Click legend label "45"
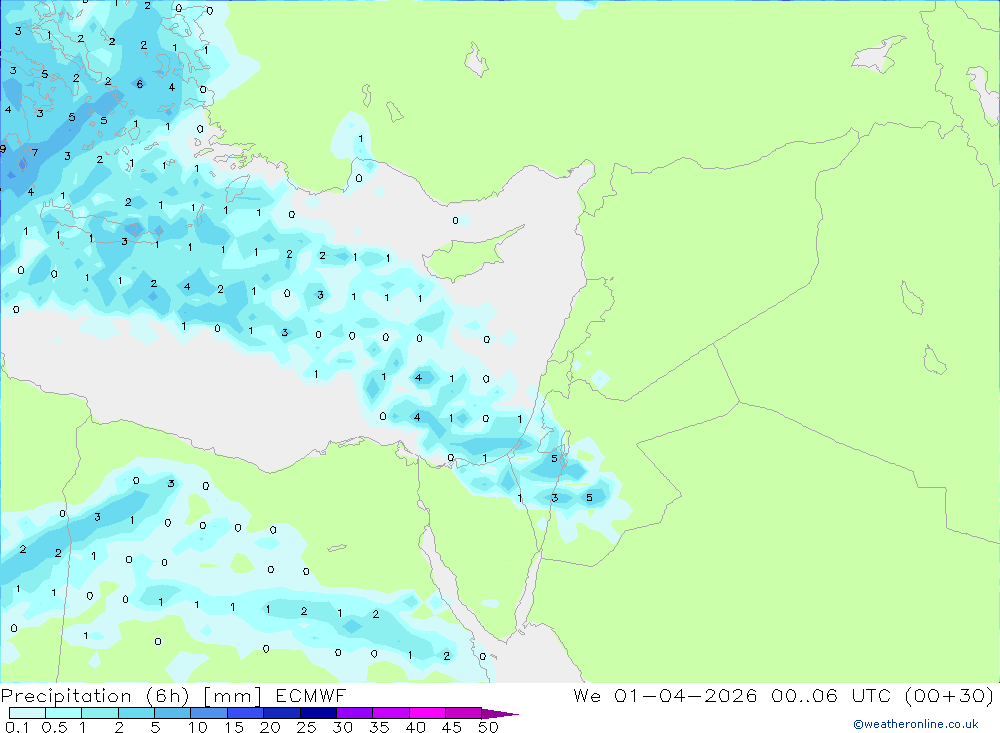1000x733 pixels. pos(452,727)
